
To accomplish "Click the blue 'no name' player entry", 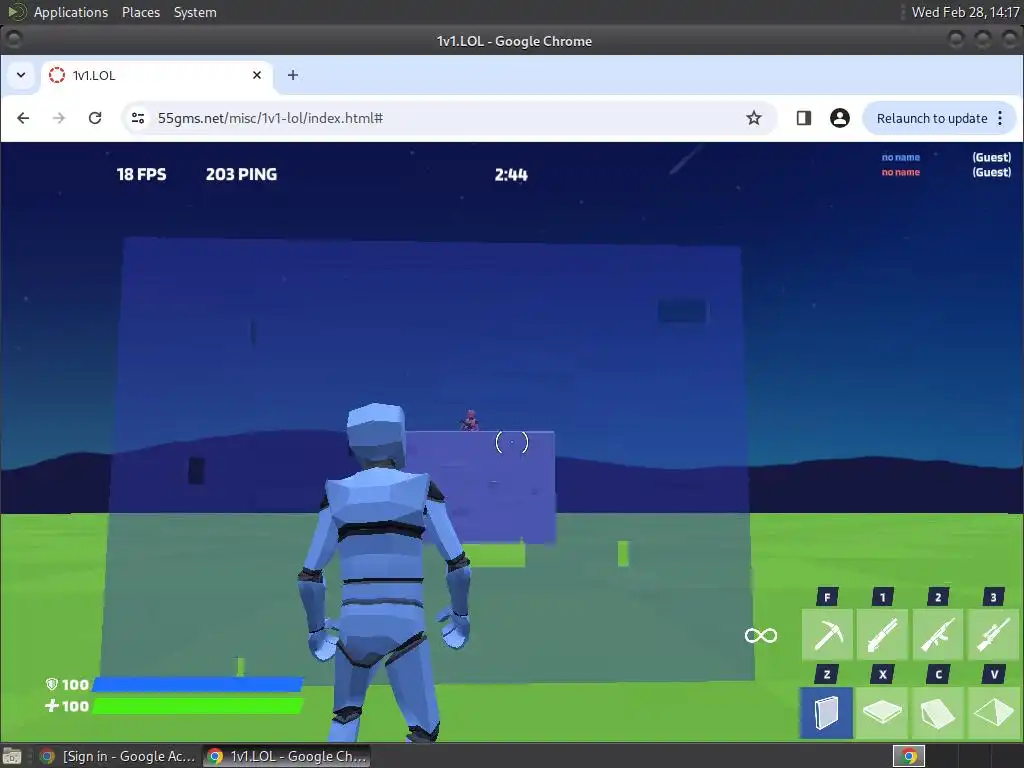I will tap(901, 157).
